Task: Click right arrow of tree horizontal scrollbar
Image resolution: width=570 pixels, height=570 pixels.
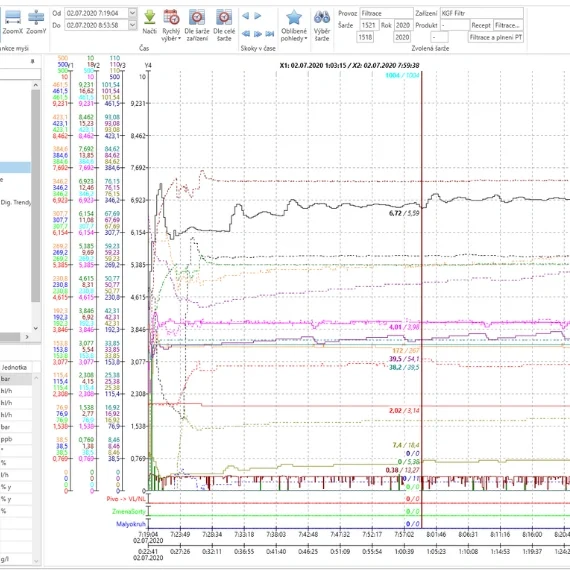Action: 27,337
